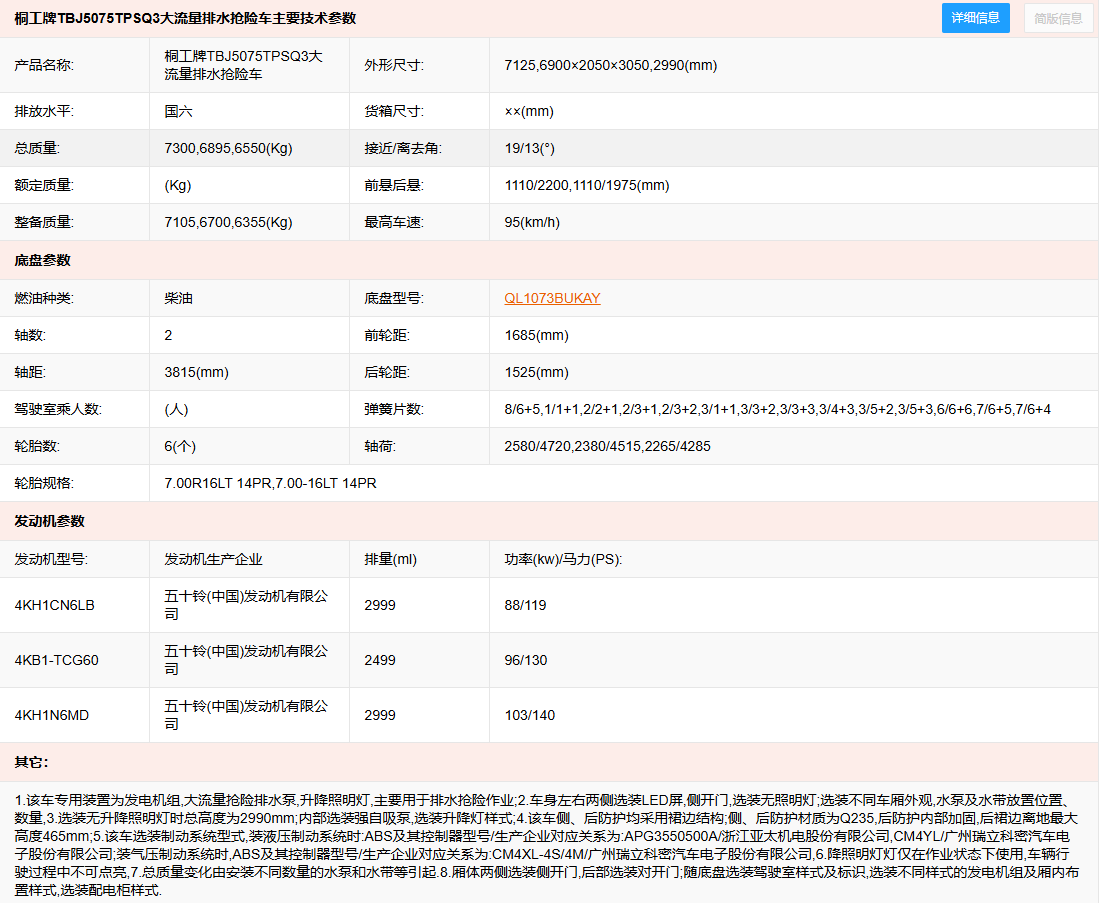Open the QL1073BUKAY chassis model link

tap(552, 298)
